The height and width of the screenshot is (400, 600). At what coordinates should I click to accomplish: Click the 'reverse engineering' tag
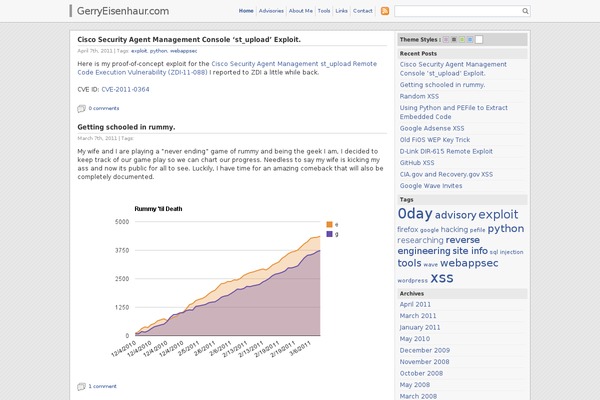(x=439, y=245)
